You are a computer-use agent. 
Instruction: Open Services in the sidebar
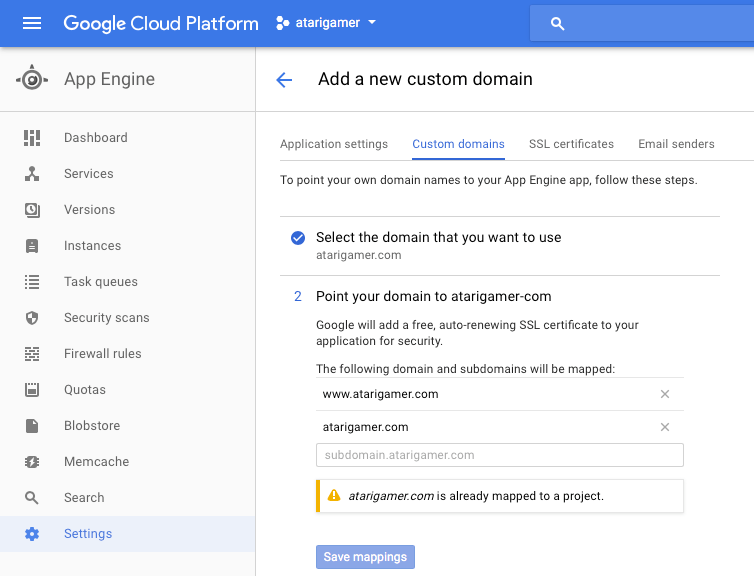pyautogui.click(x=127, y=174)
